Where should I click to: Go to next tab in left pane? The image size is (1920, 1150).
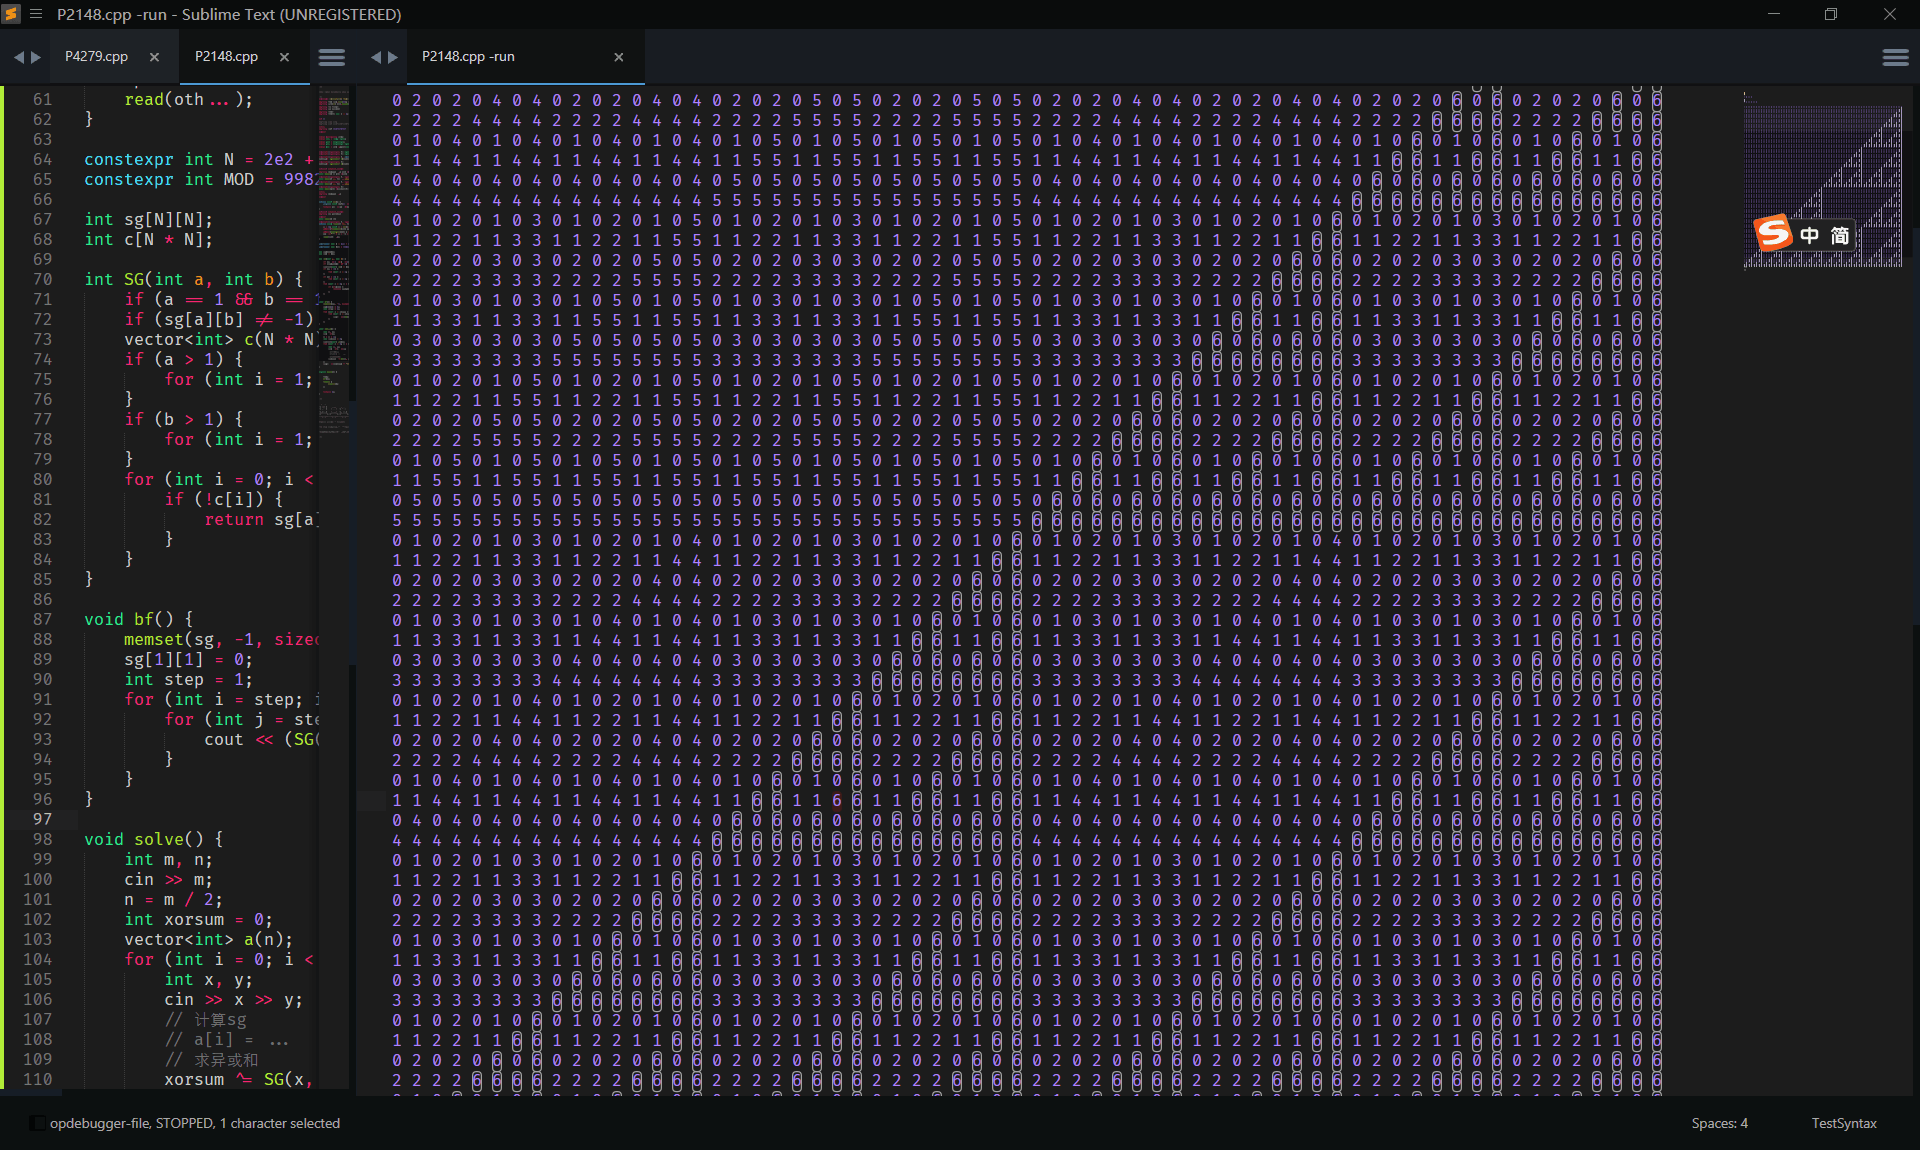pyautogui.click(x=36, y=57)
